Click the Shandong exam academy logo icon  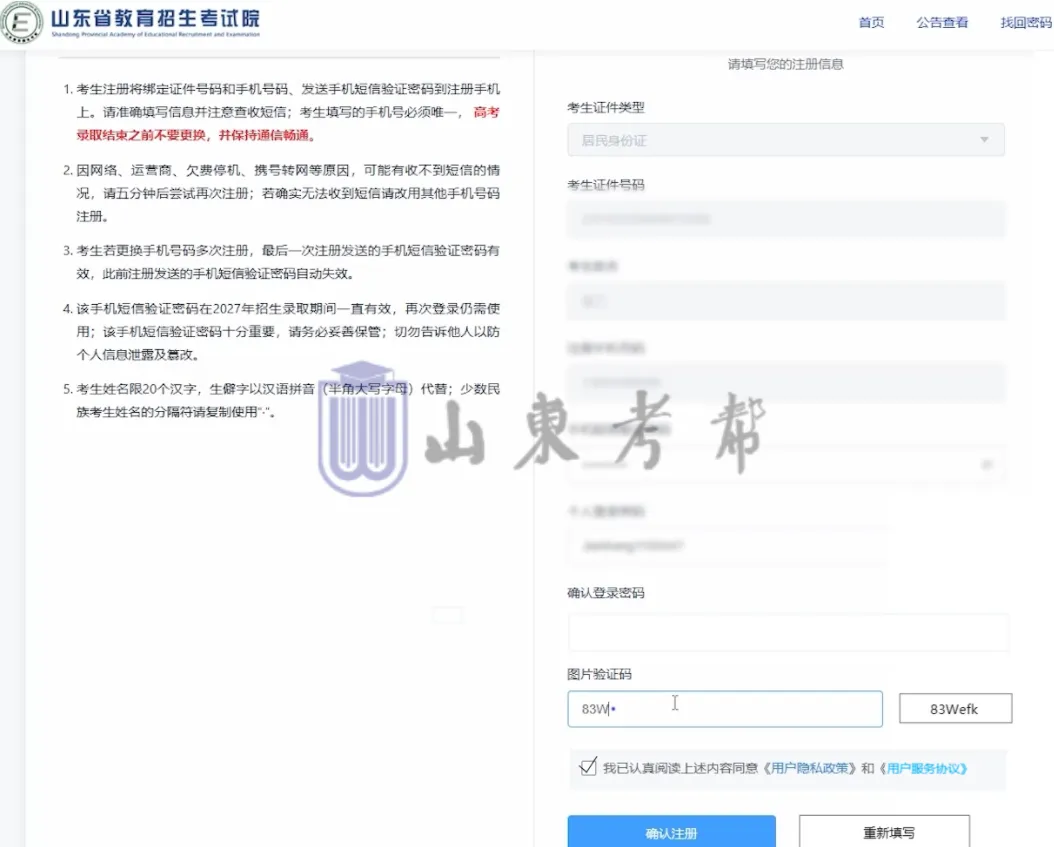point(22,22)
